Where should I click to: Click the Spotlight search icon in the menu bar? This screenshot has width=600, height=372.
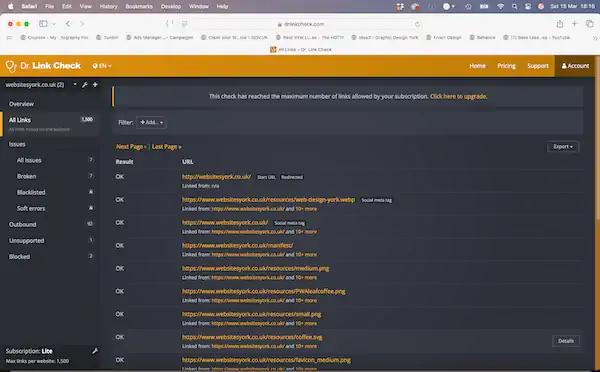514,6
